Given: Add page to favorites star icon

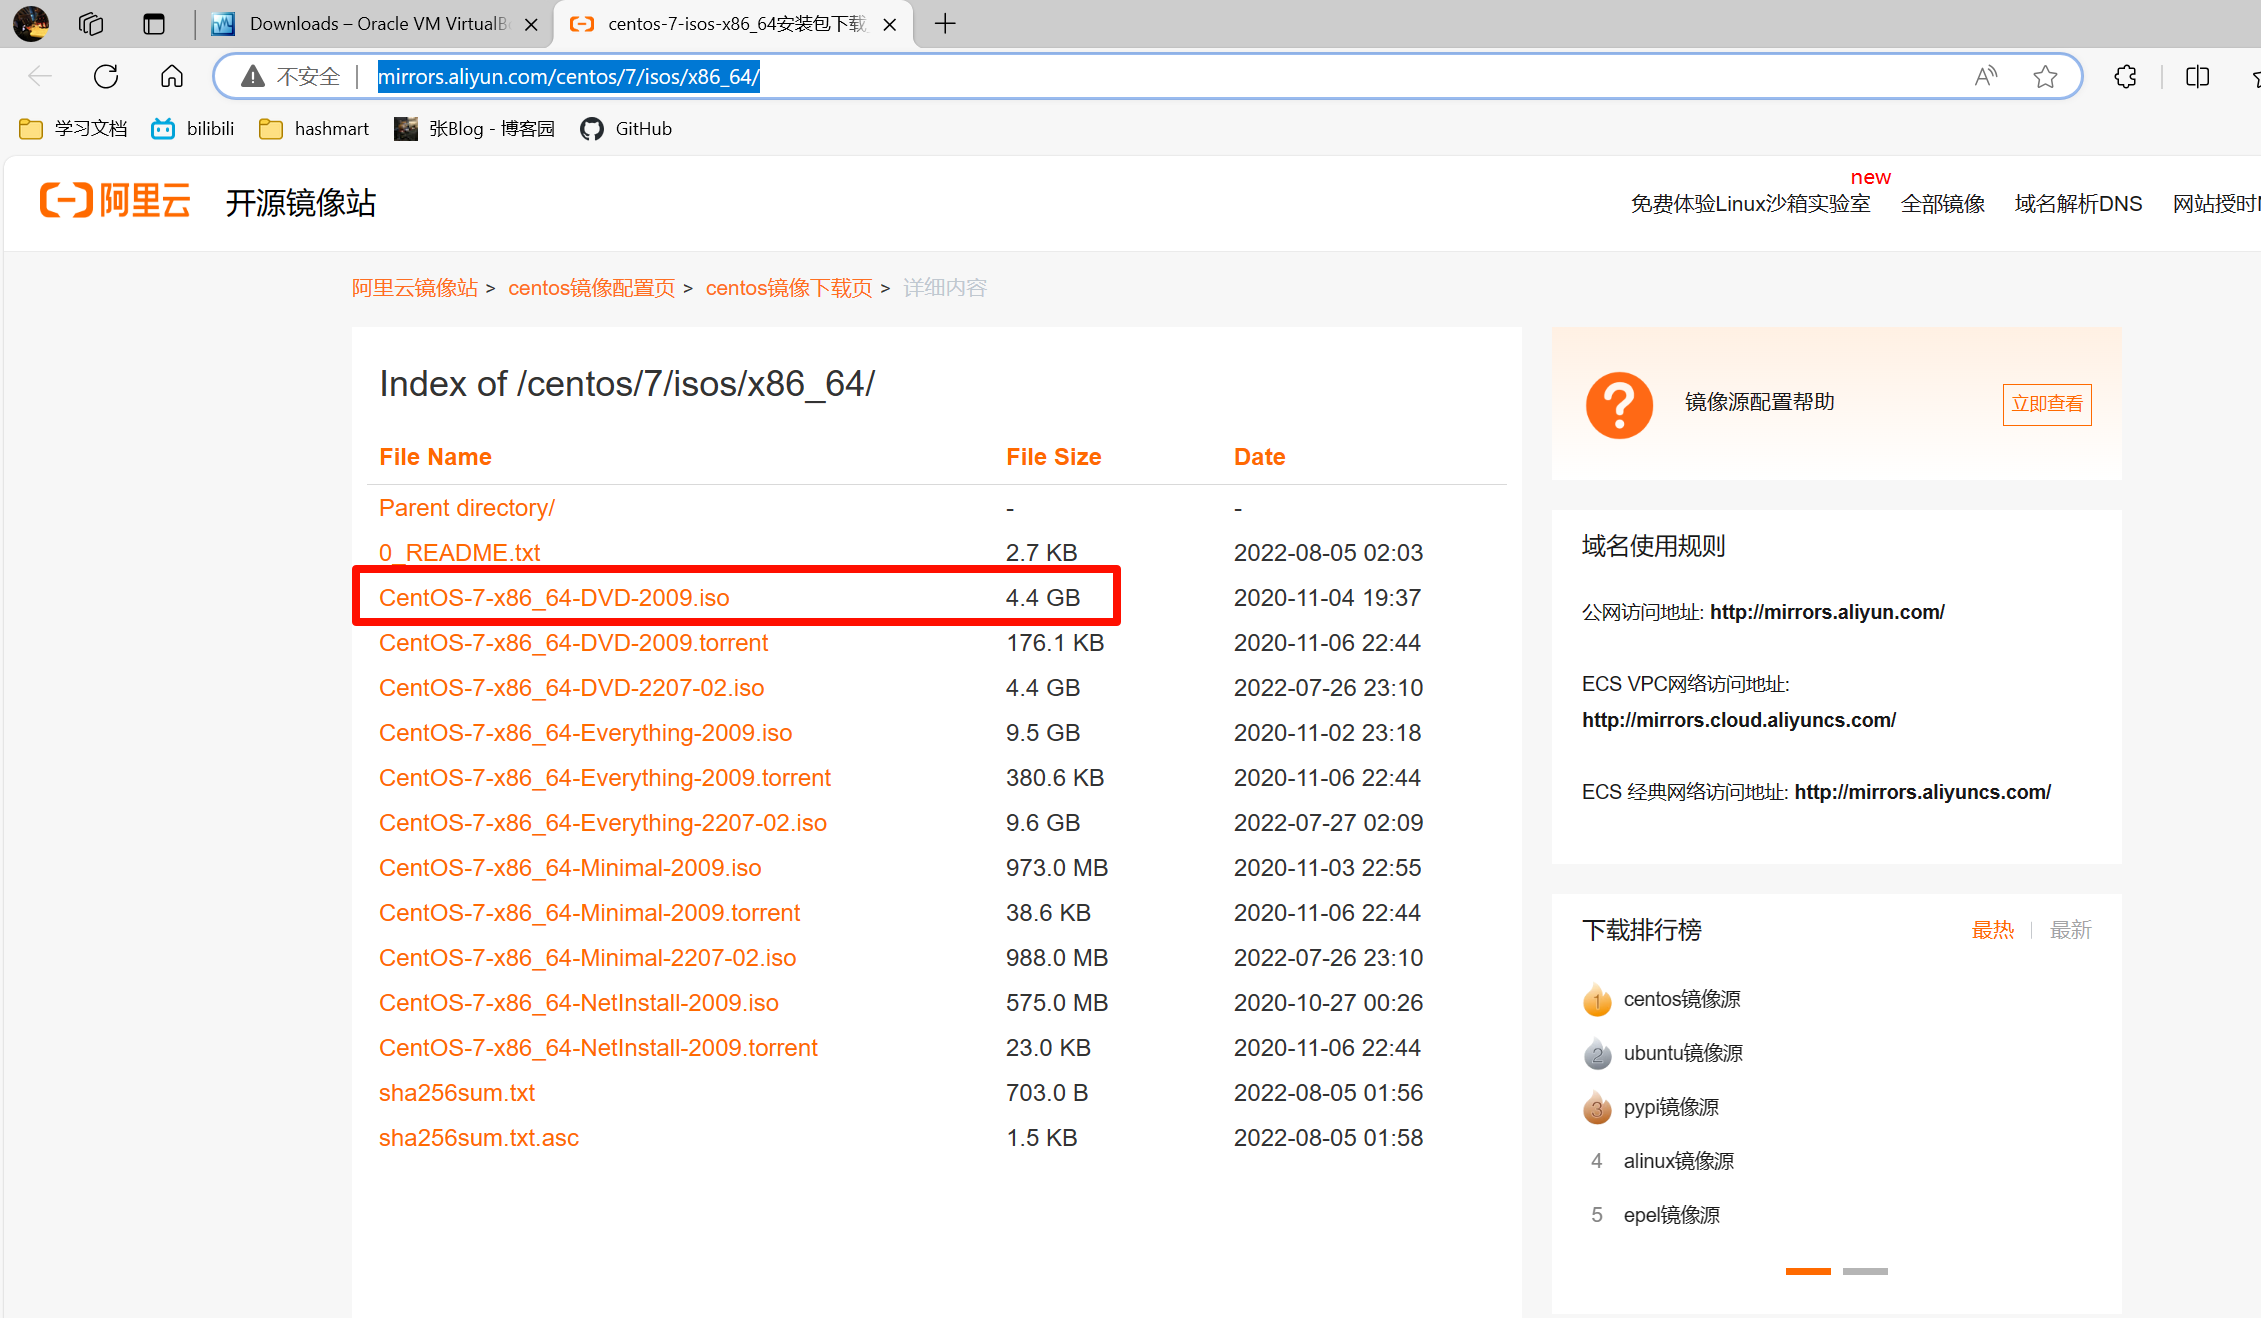Looking at the screenshot, I should [2045, 76].
